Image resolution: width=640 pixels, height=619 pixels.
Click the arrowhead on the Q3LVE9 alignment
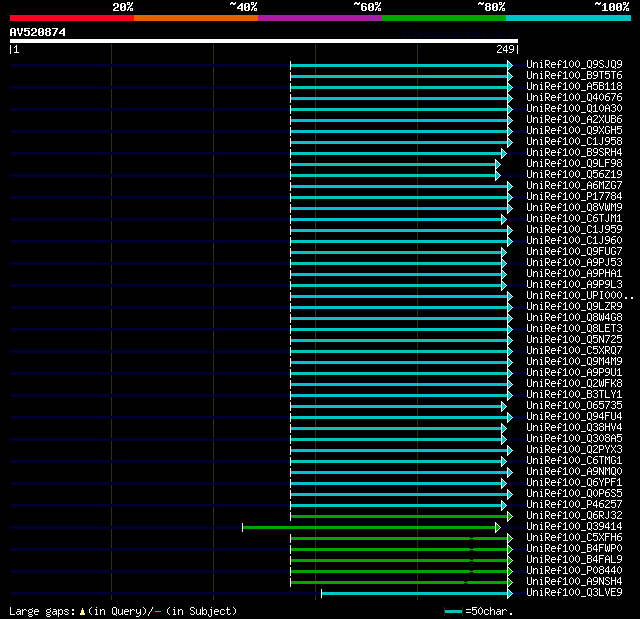point(509,593)
